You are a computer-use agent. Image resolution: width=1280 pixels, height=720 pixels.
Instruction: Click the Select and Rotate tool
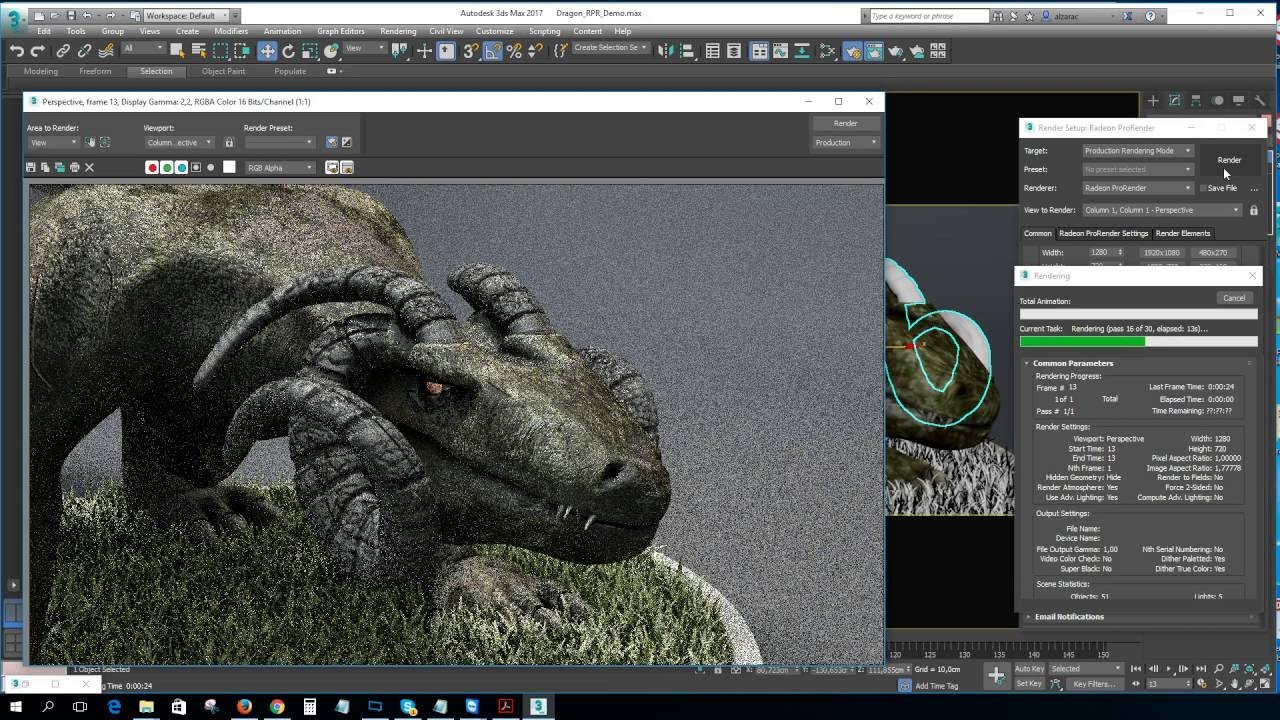(288, 51)
